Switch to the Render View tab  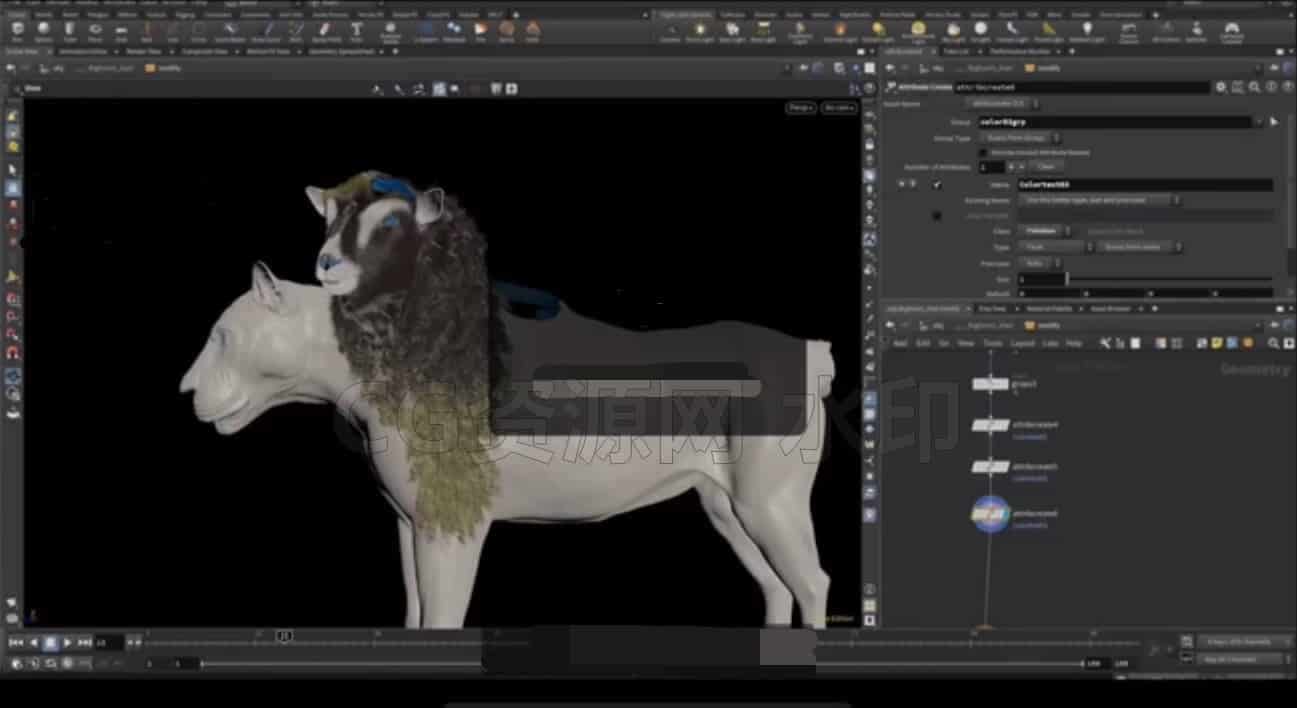coord(142,50)
